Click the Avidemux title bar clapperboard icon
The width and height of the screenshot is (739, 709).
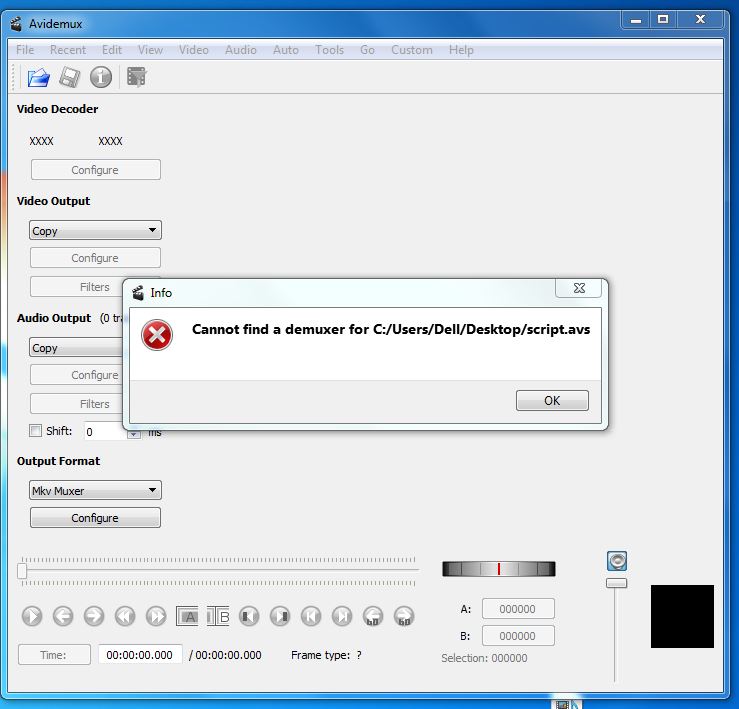(x=16, y=24)
